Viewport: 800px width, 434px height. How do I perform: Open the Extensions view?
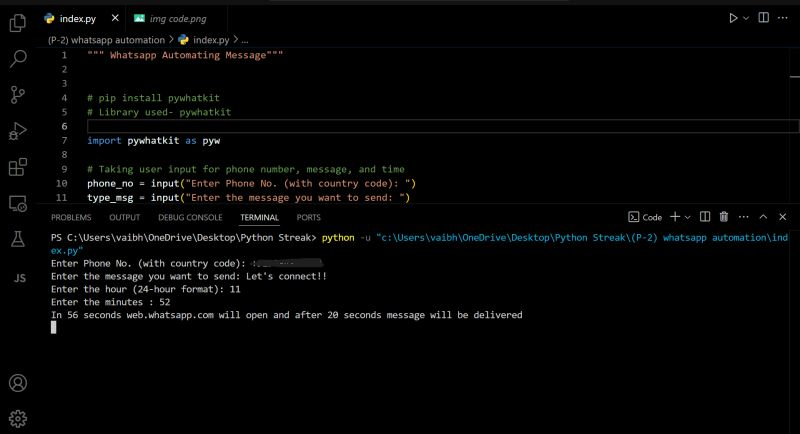(18, 167)
